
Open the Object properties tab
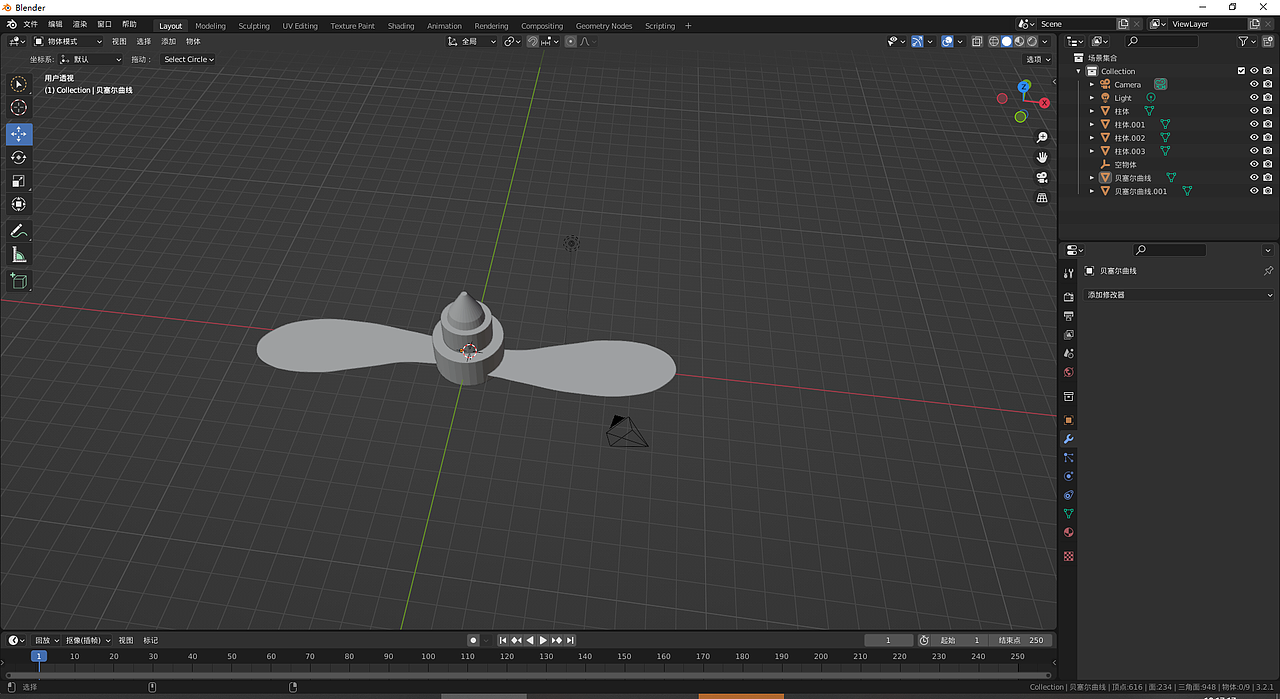[1068, 420]
